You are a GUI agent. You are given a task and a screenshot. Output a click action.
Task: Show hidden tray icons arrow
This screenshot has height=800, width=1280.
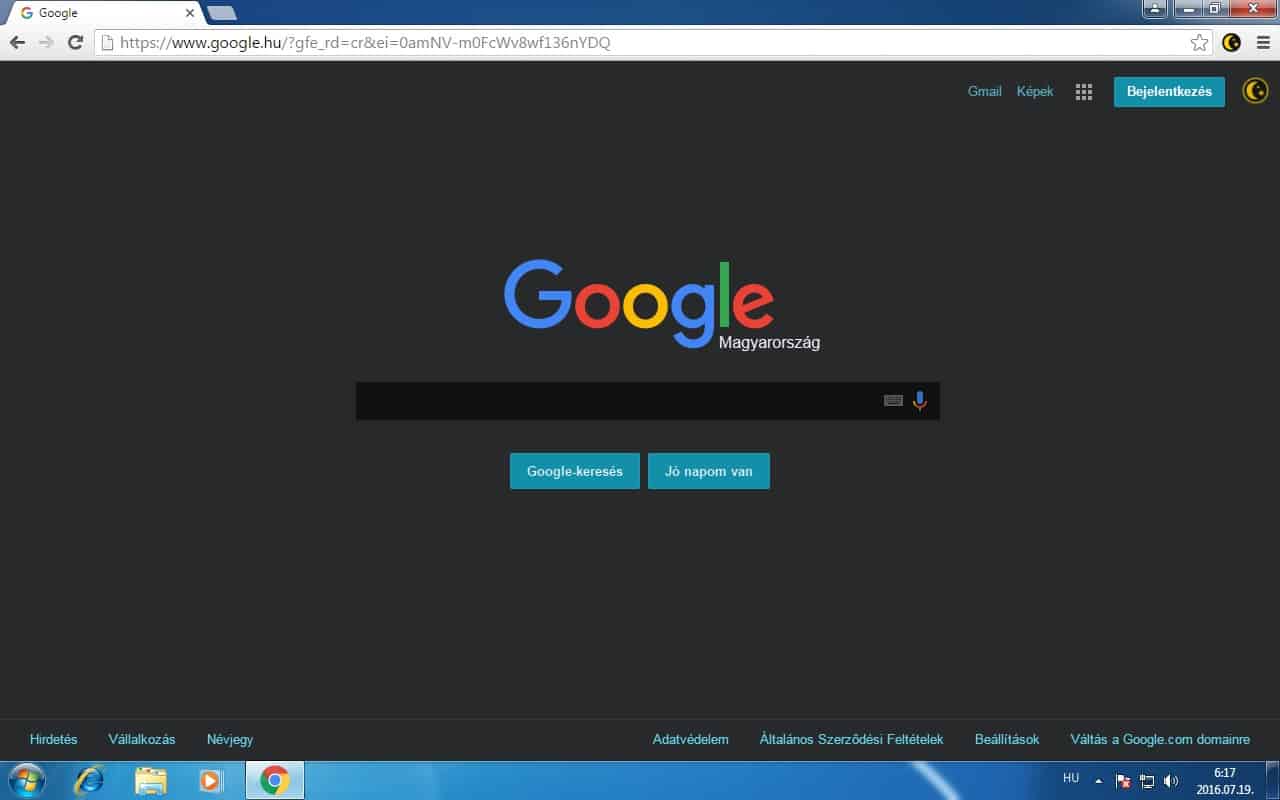coord(1098,780)
